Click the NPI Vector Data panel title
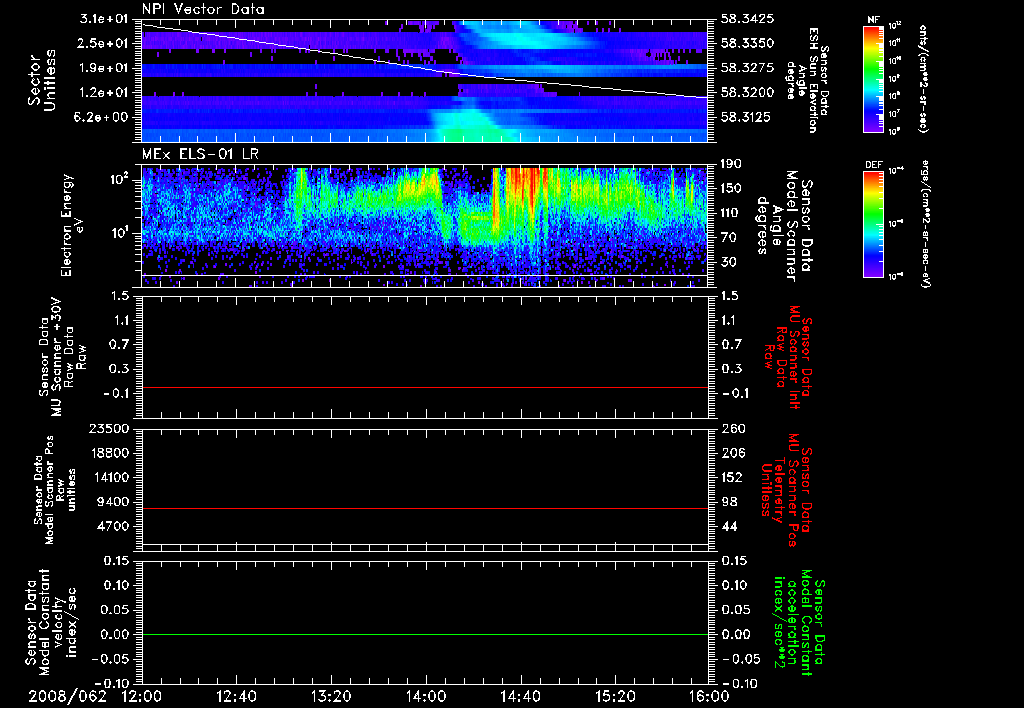The height and width of the screenshot is (708, 1024). click(203, 9)
